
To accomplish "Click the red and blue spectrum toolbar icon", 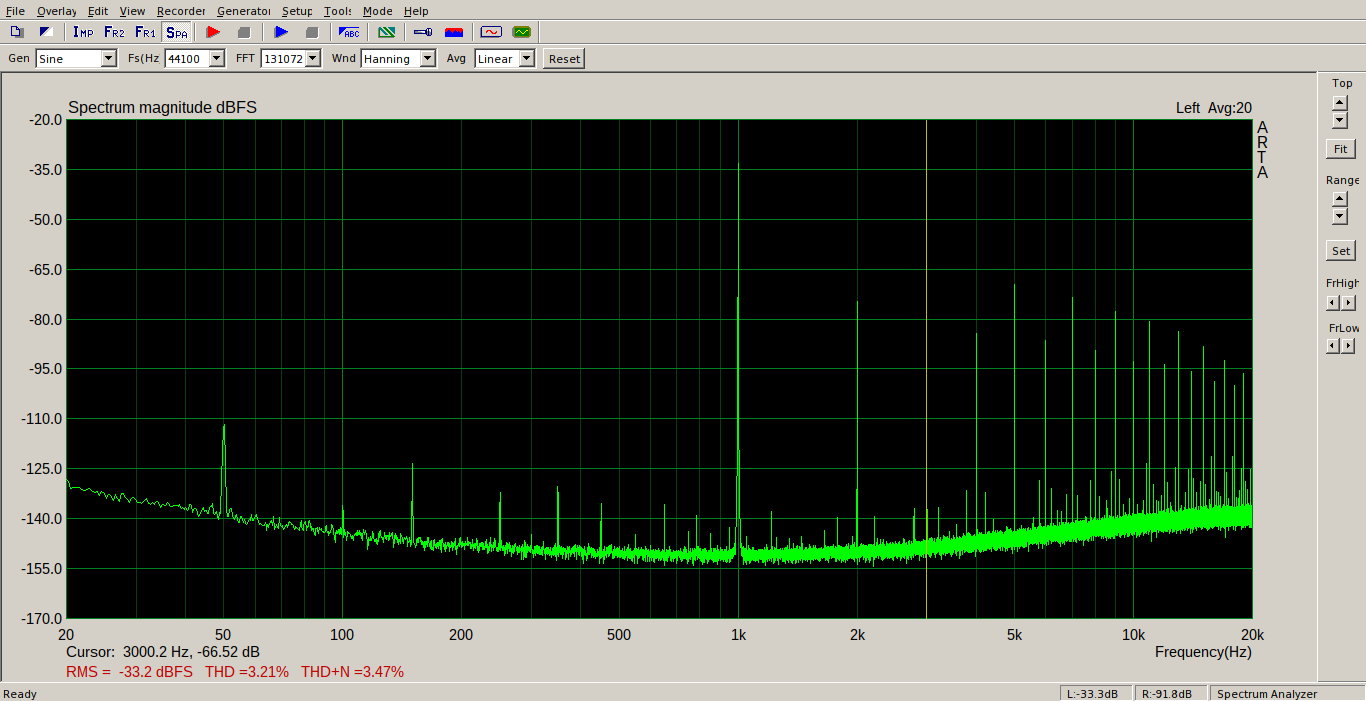I will tap(453, 32).
